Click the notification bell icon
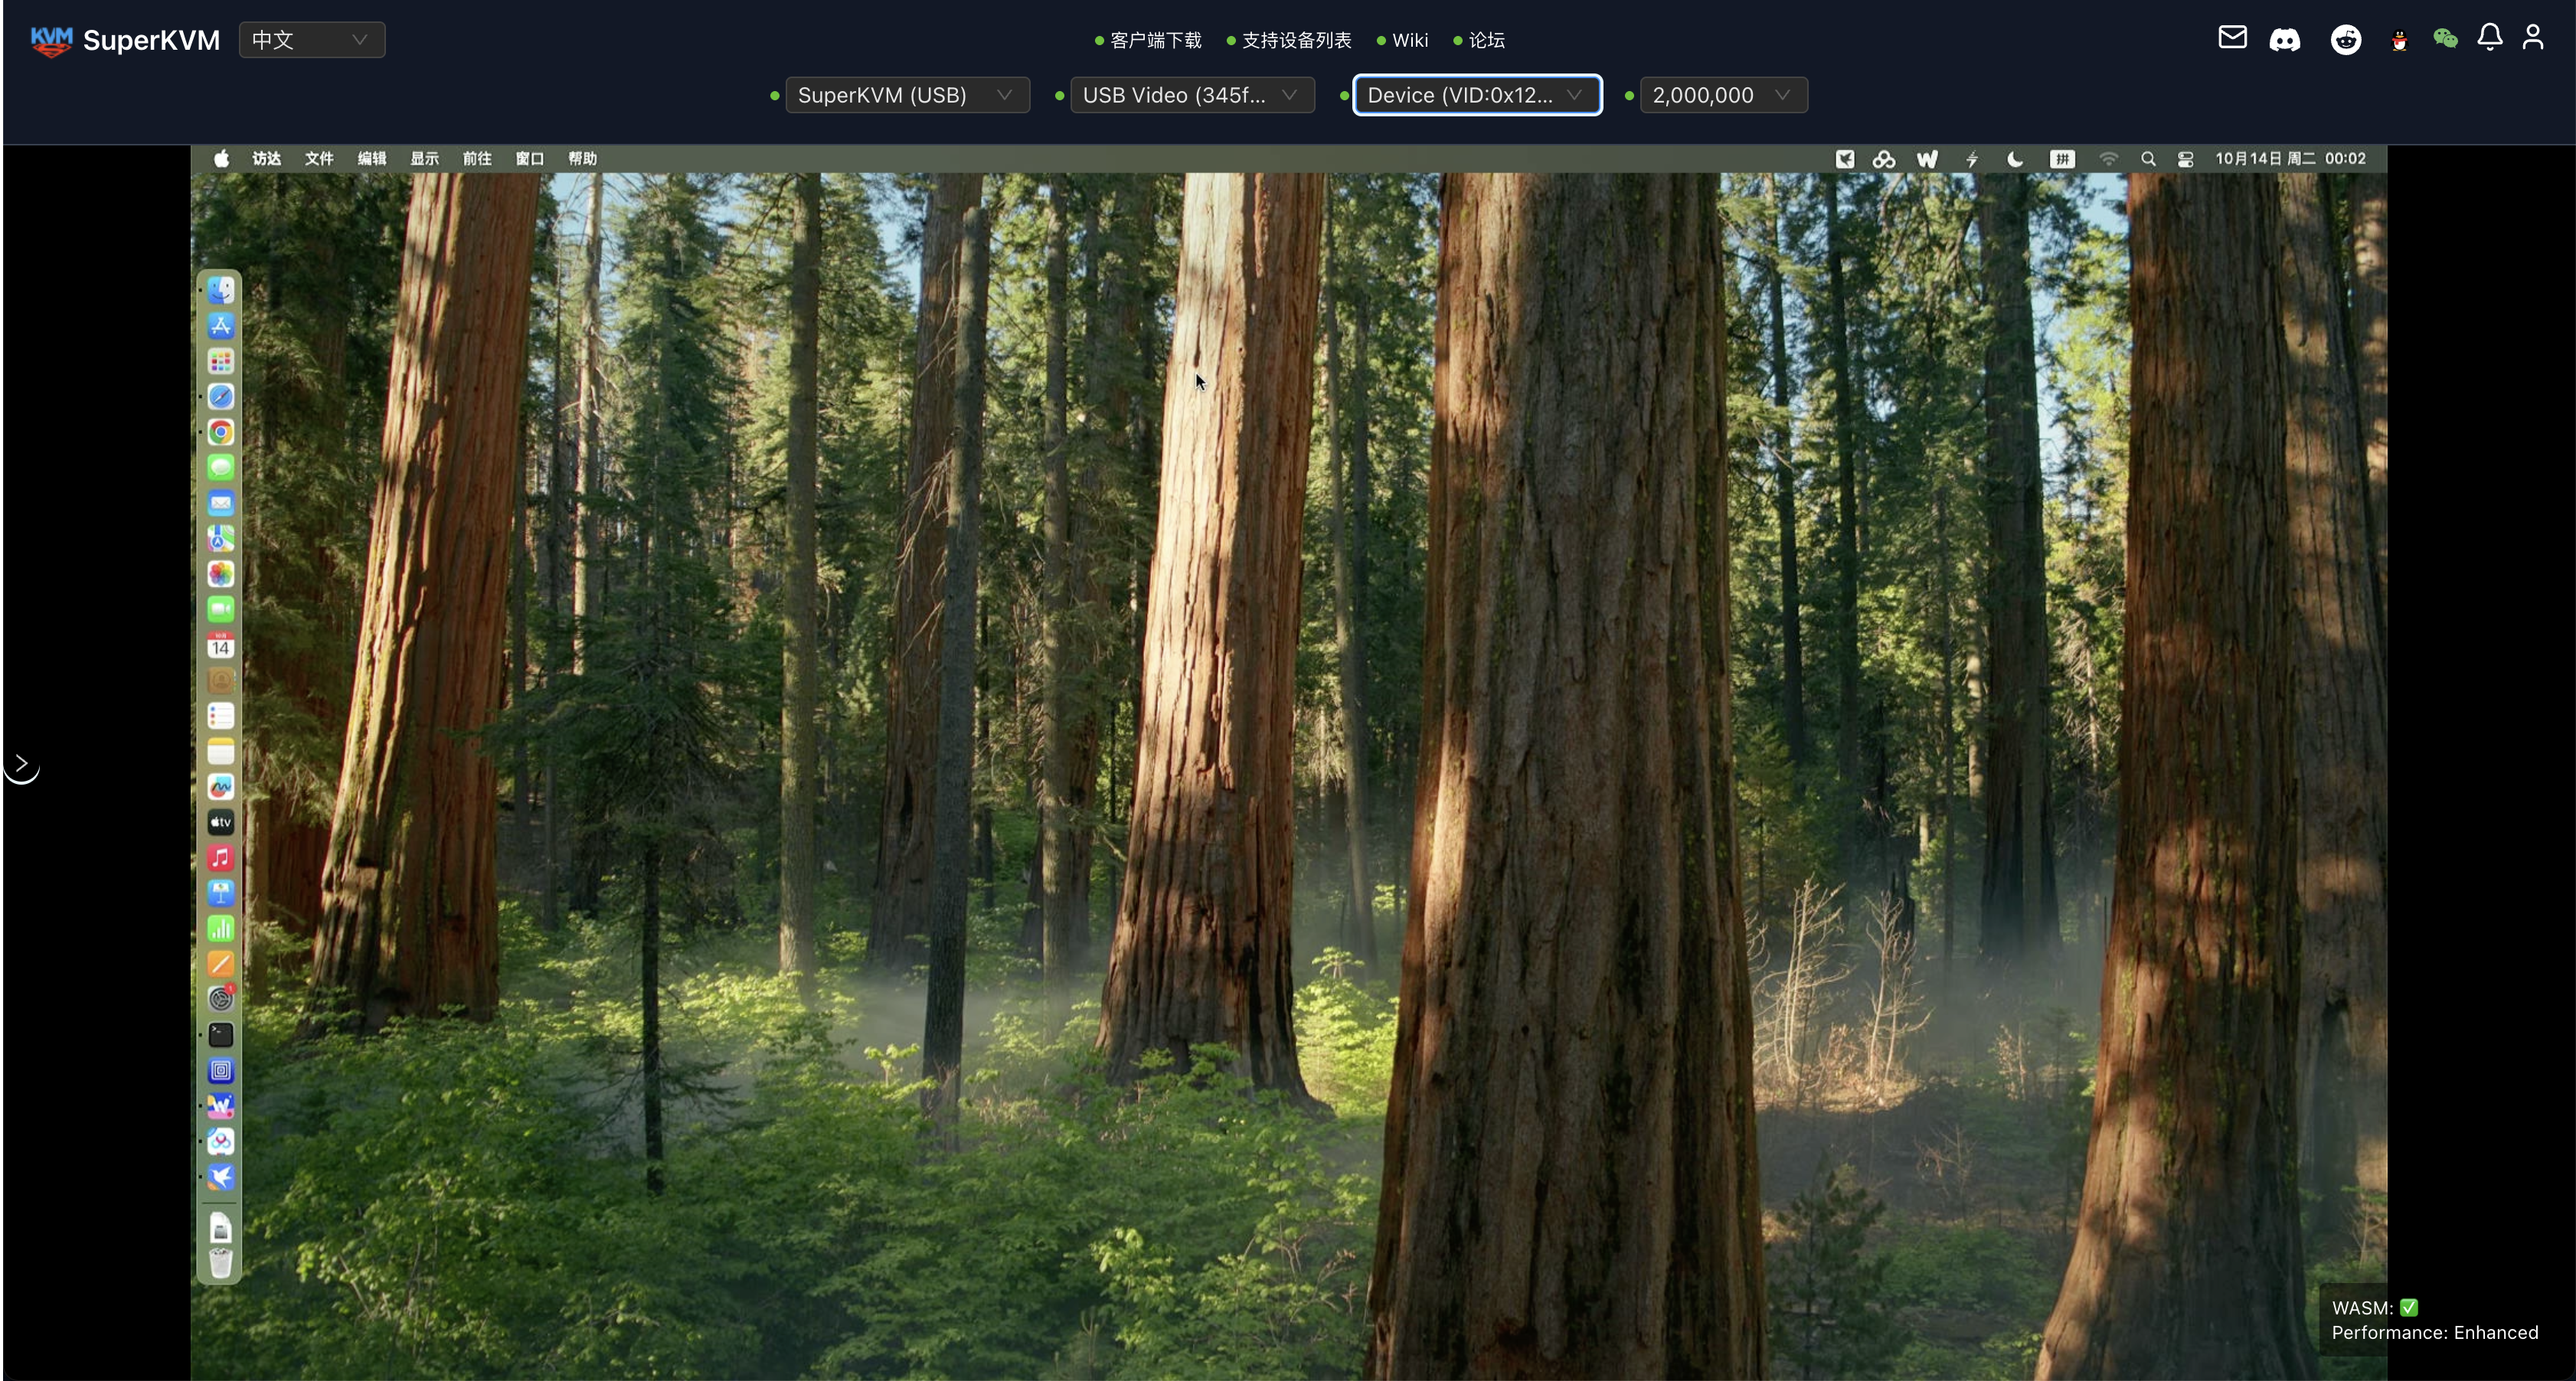Image resolution: width=2576 pixels, height=1381 pixels. (2489, 38)
